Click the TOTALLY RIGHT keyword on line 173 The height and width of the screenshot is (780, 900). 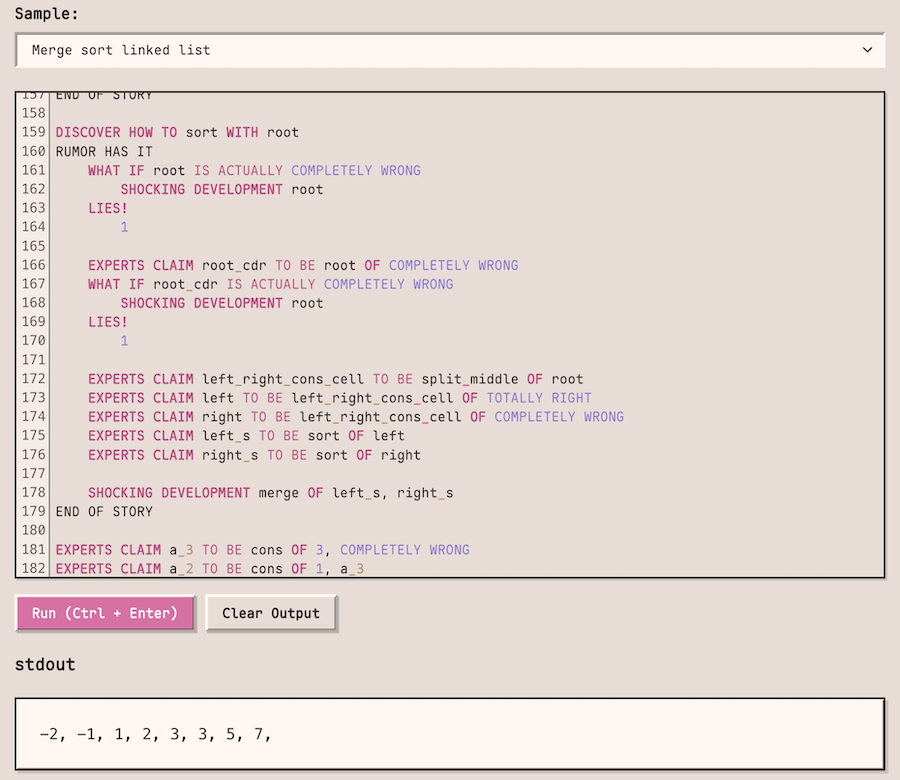[539, 398]
